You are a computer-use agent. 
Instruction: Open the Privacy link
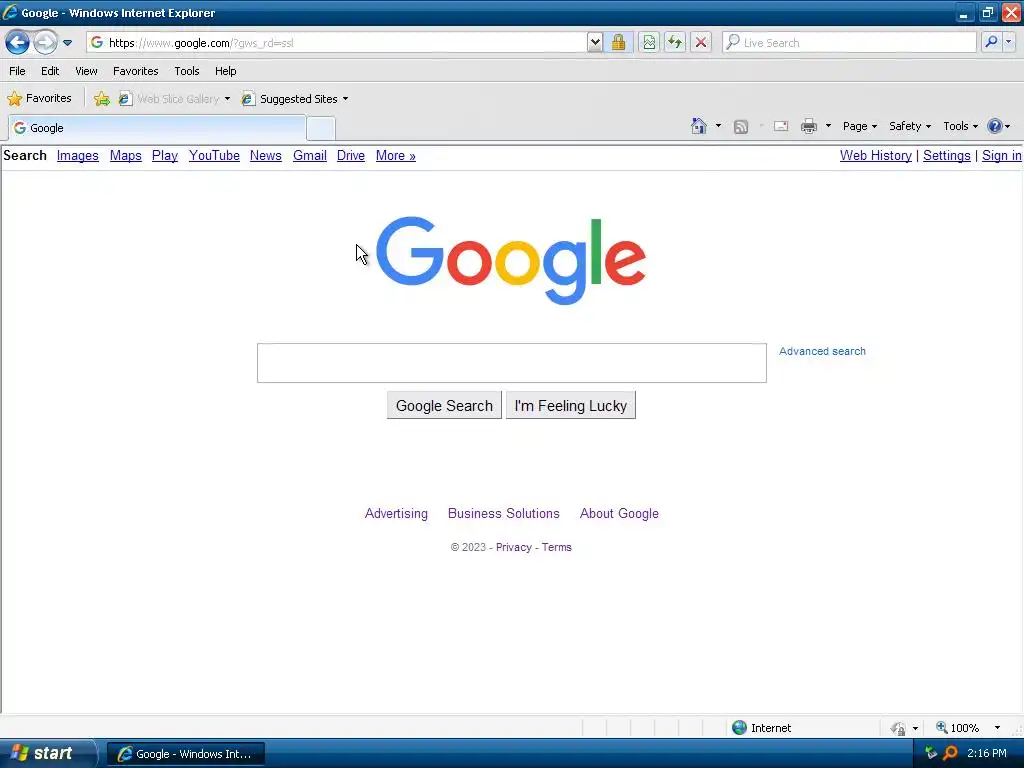point(514,547)
